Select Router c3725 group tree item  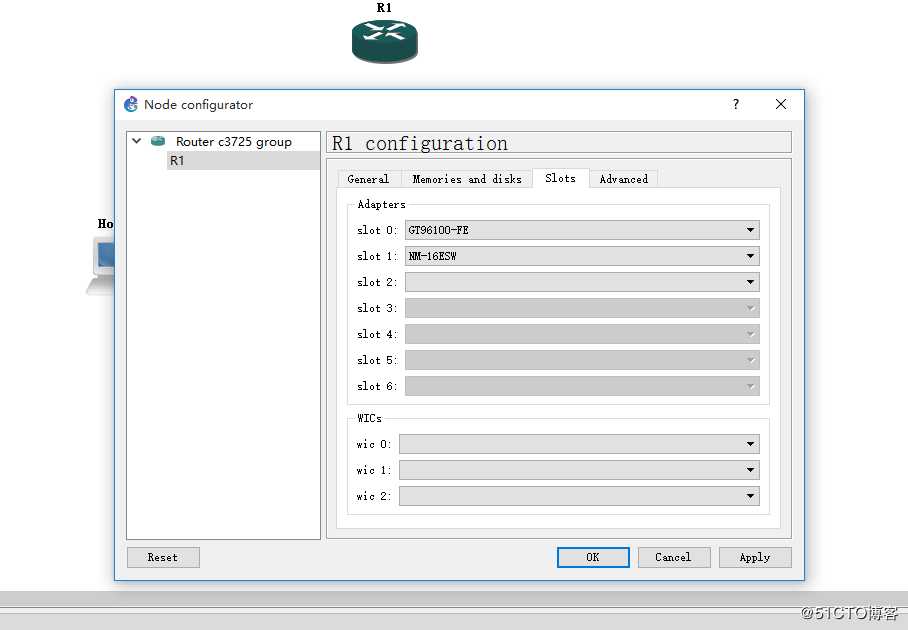(233, 141)
